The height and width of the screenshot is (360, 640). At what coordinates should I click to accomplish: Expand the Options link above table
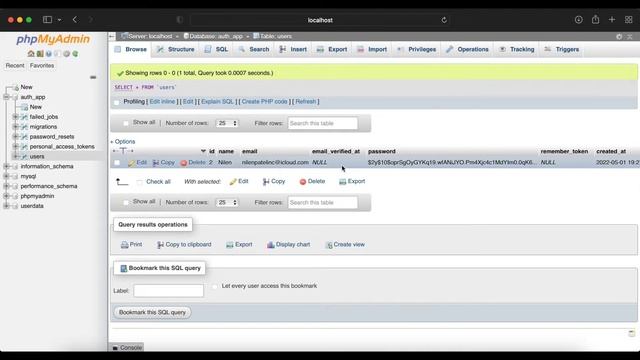[123, 142]
